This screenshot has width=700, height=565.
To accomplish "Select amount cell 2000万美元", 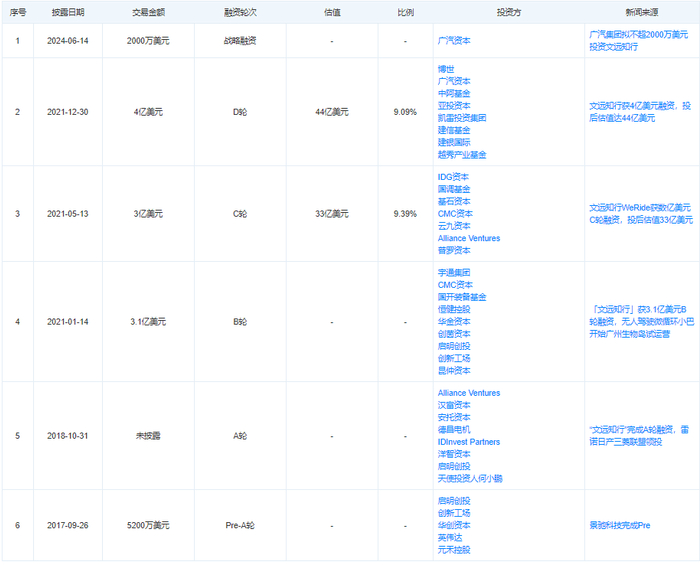I will pyautogui.click(x=148, y=41).
